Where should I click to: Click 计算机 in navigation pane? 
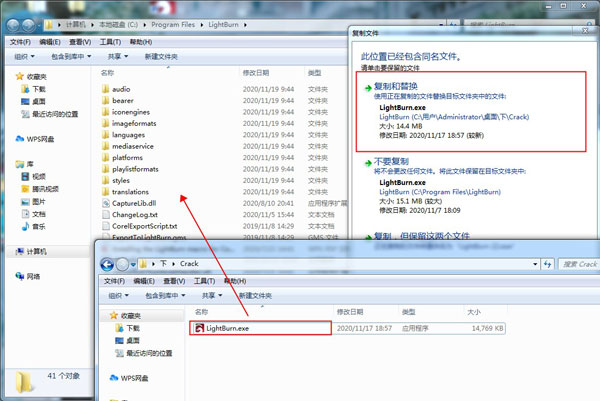click(36, 251)
